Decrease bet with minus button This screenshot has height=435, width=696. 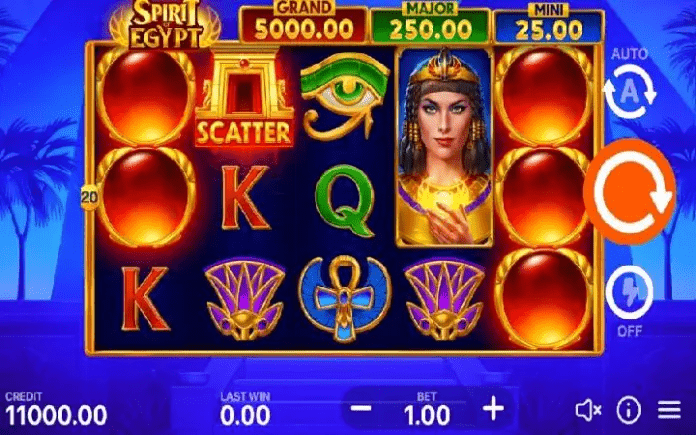tap(361, 408)
